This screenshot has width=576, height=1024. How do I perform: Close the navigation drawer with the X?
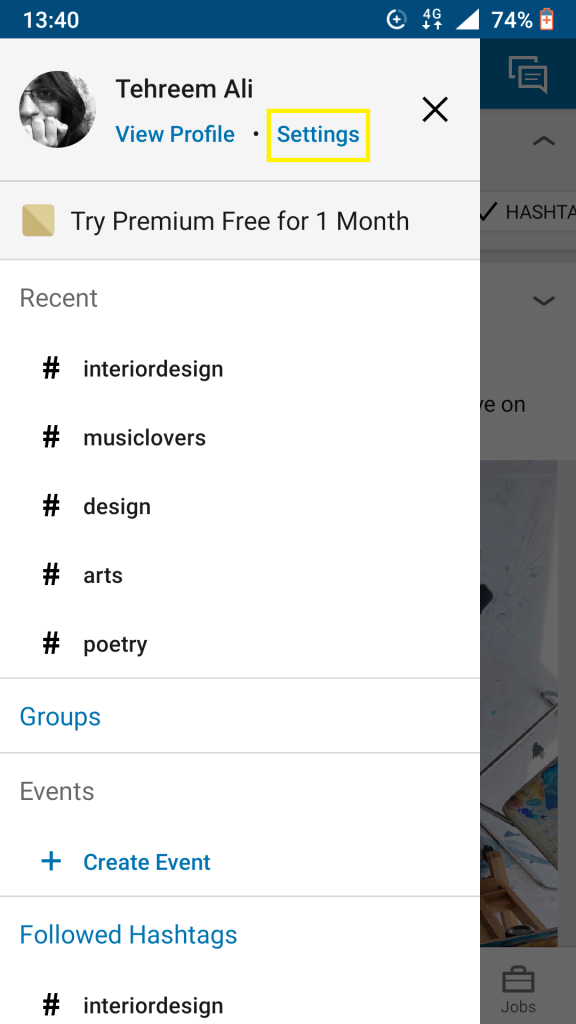[x=435, y=110]
